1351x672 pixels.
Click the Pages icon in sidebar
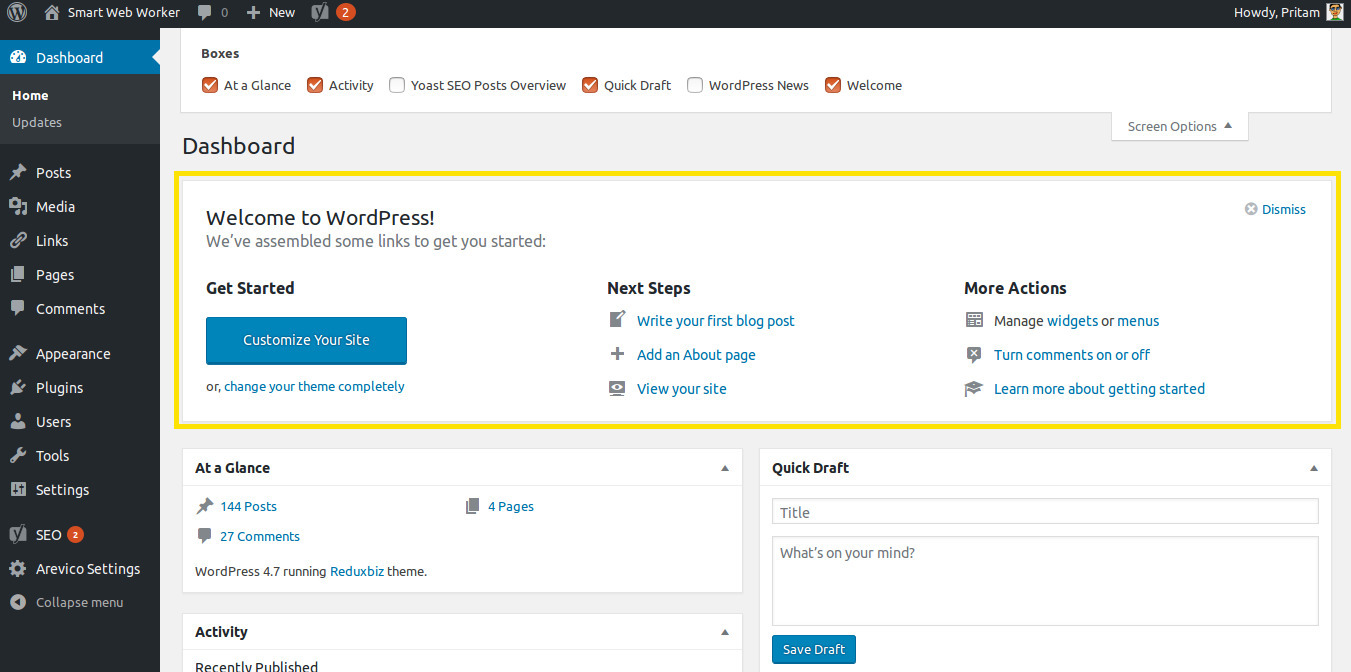18,274
